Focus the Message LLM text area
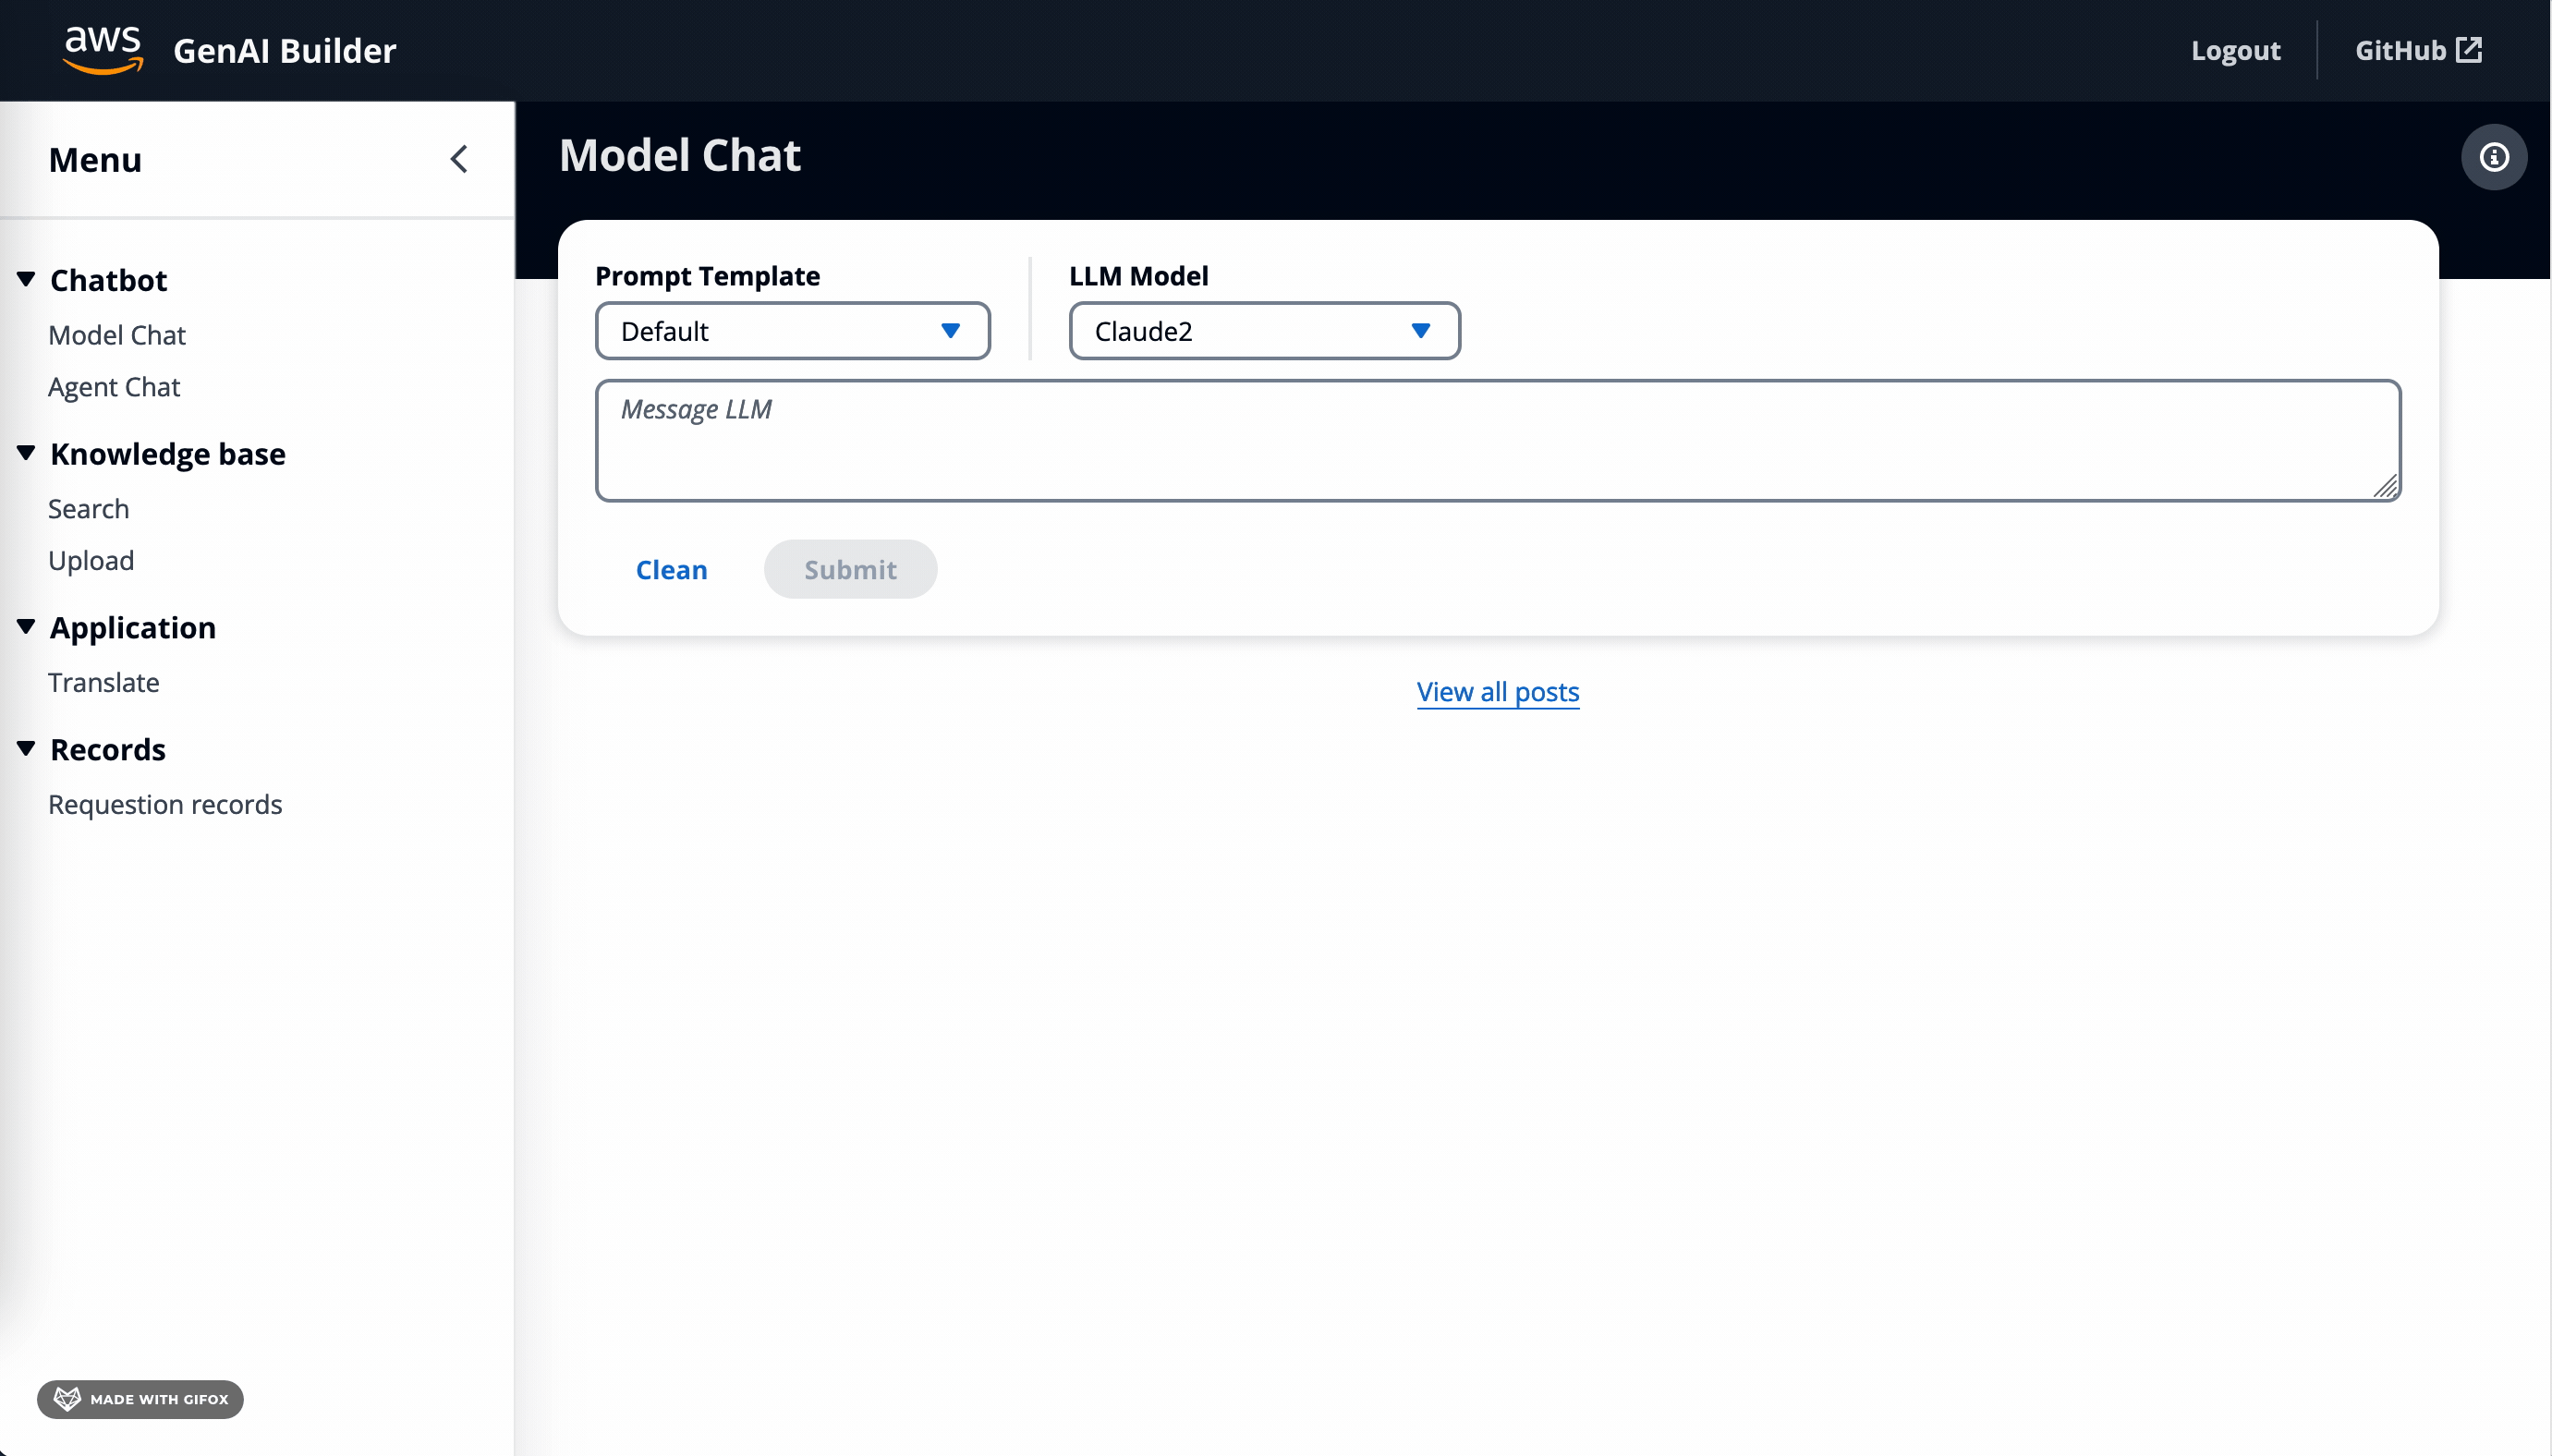This screenshot has height=1456, width=2552. [1497, 440]
